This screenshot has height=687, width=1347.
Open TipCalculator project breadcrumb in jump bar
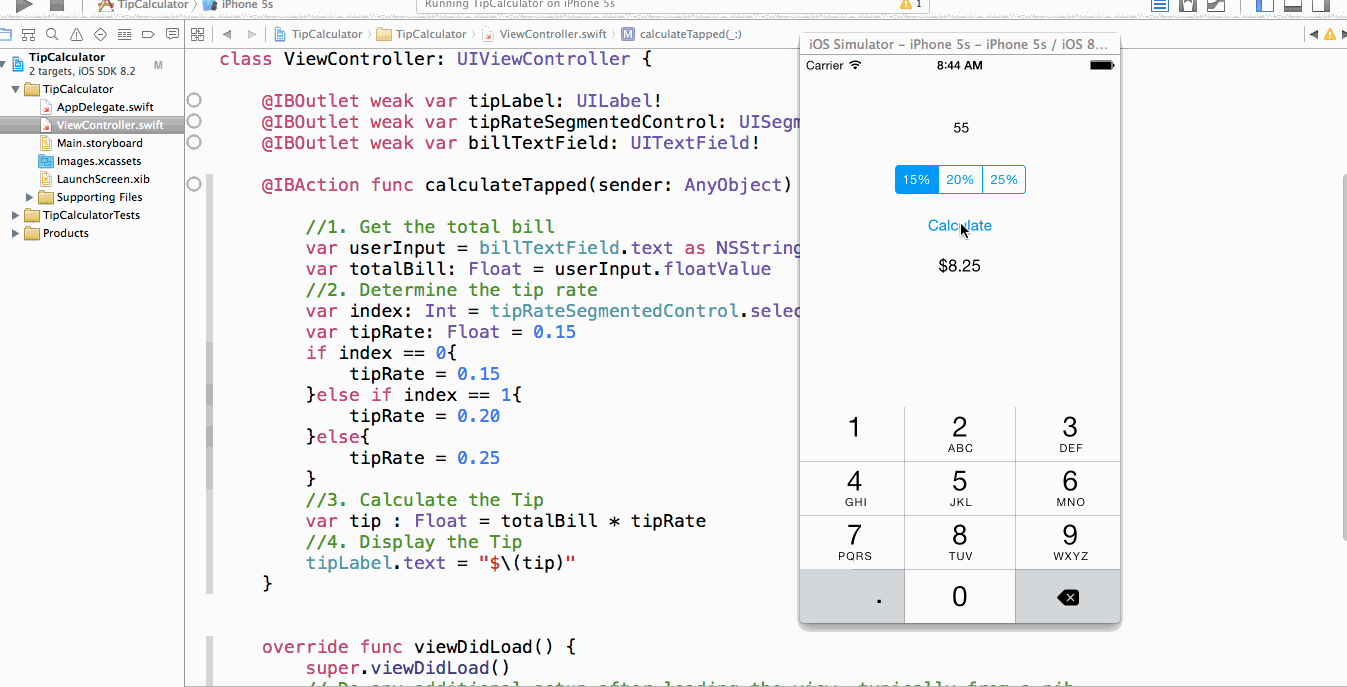pyautogui.click(x=317, y=35)
